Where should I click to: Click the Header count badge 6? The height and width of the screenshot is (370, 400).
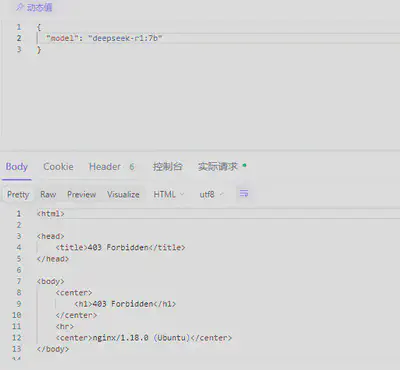click(x=132, y=167)
